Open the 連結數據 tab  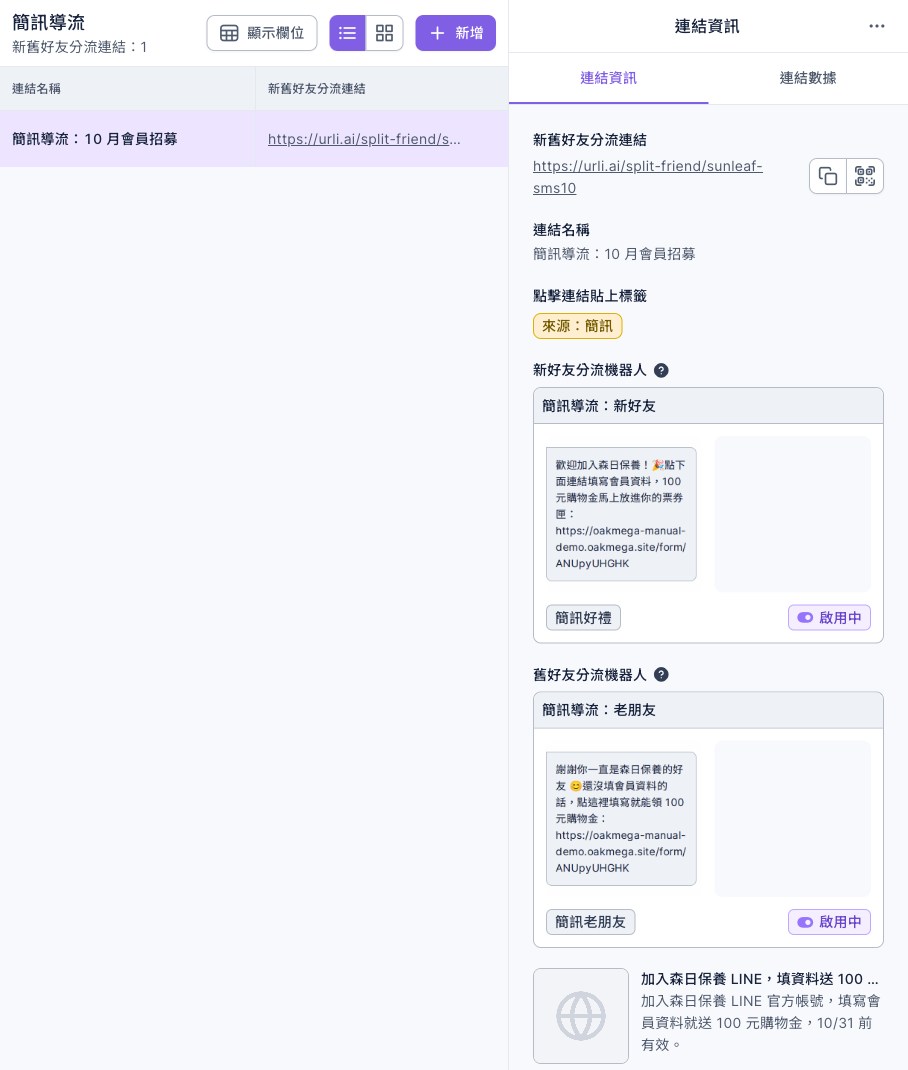point(808,78)
